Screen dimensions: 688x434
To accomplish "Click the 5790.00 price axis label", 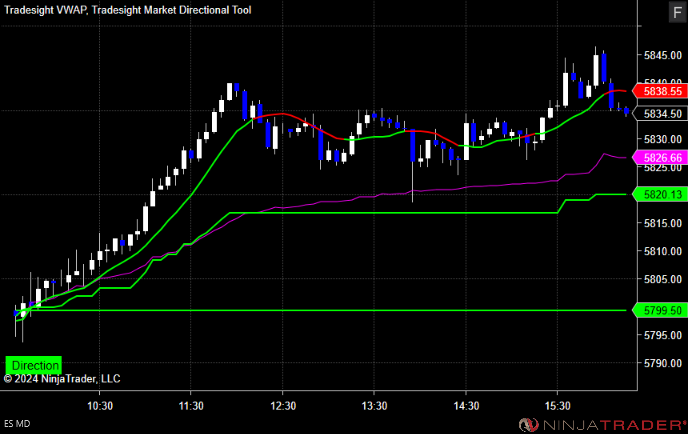I will click(663, 363).
